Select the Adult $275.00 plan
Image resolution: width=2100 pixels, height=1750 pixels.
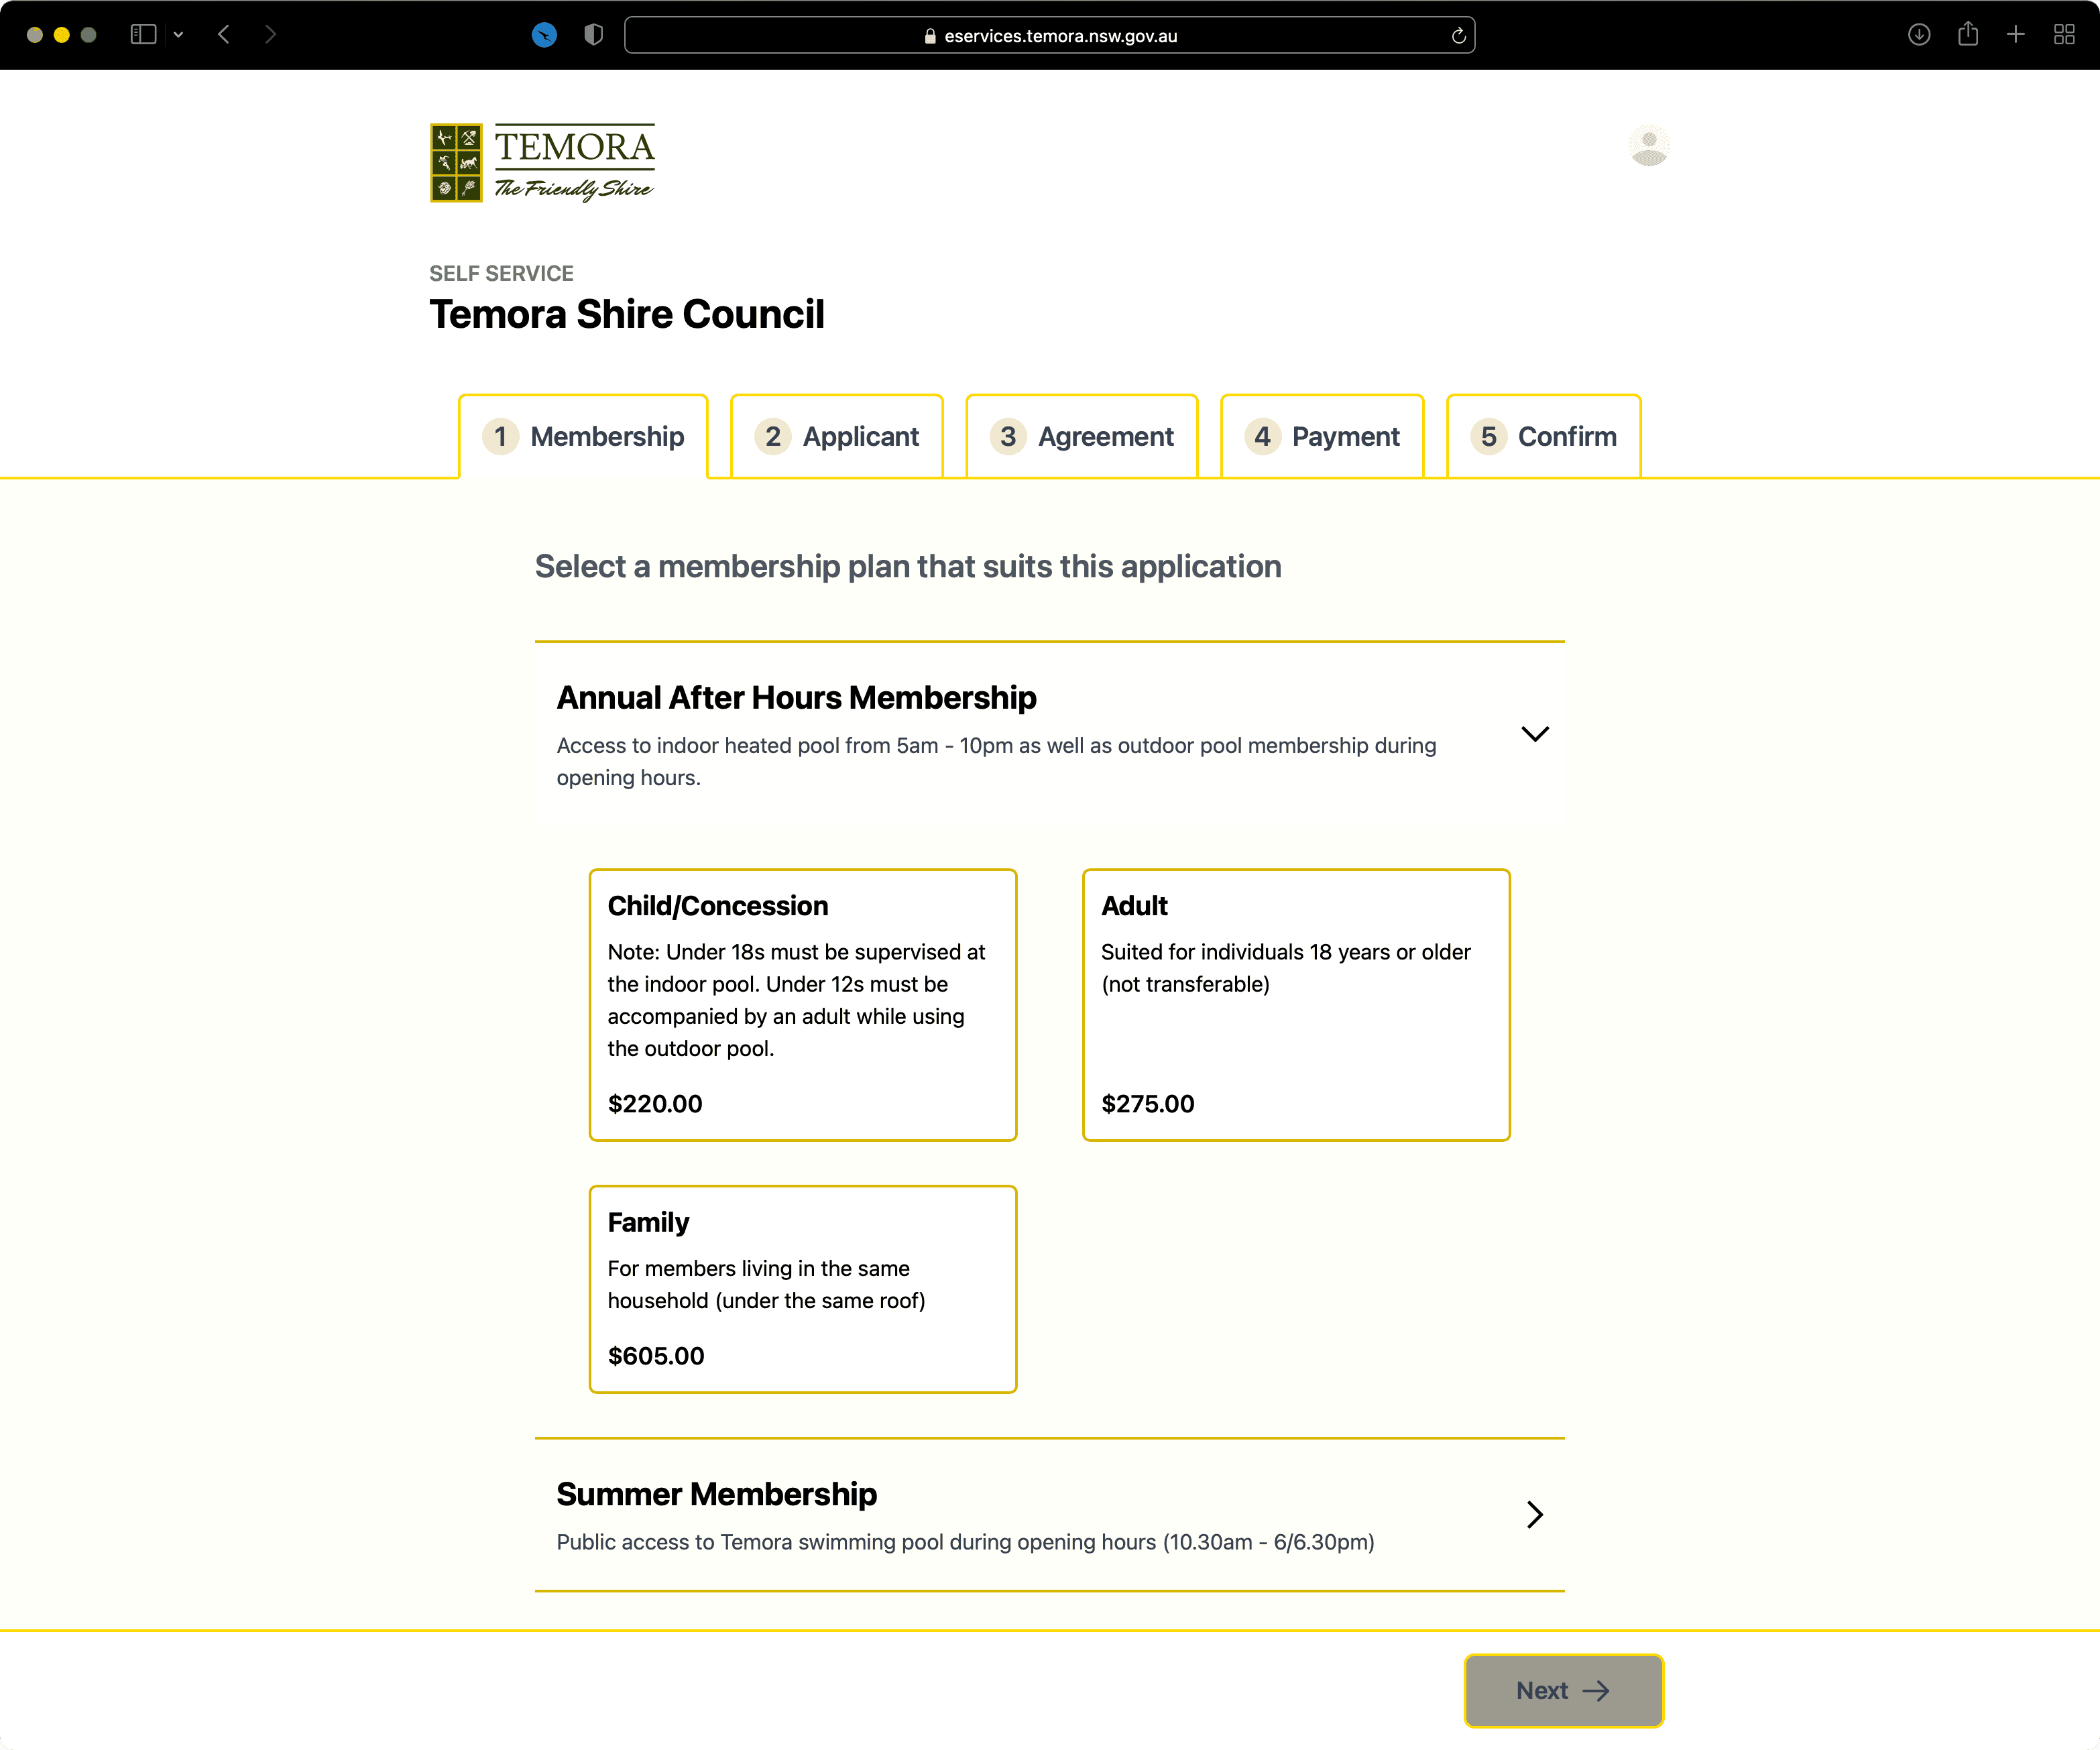coord(1295,1004)
